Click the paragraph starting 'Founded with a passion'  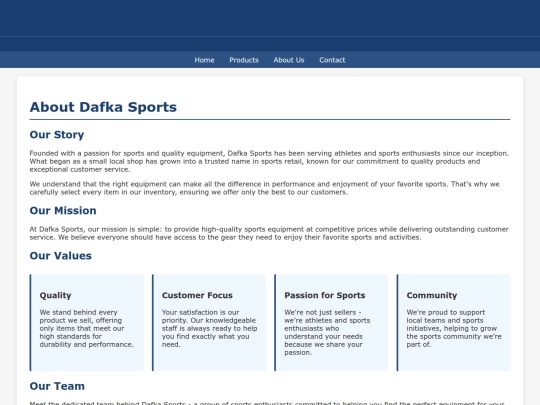(269, 161)
